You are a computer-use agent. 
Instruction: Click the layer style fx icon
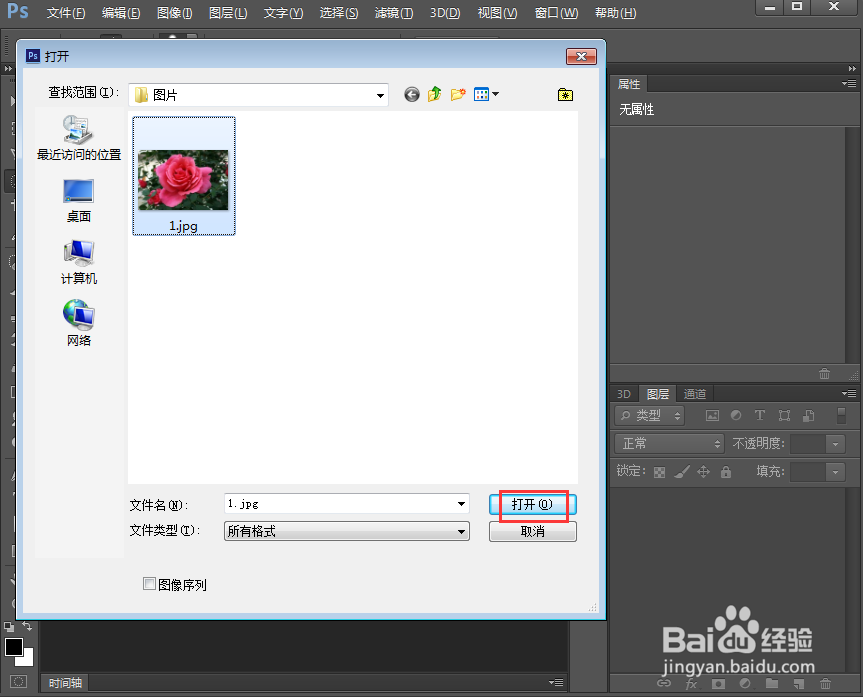point(691,684)
